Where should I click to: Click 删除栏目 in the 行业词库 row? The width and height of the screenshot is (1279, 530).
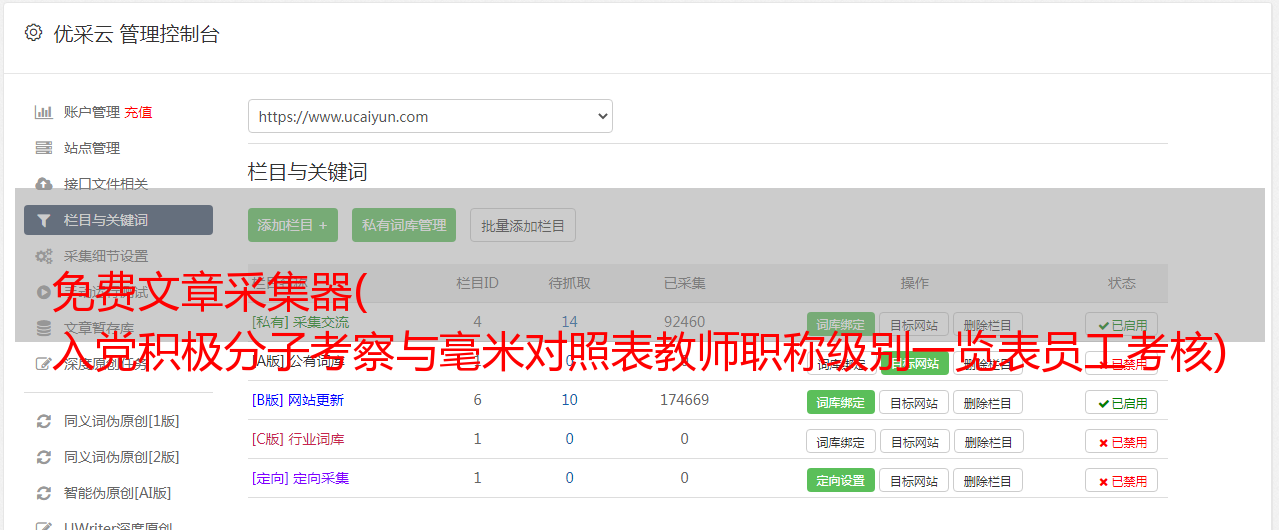(988, 441)
